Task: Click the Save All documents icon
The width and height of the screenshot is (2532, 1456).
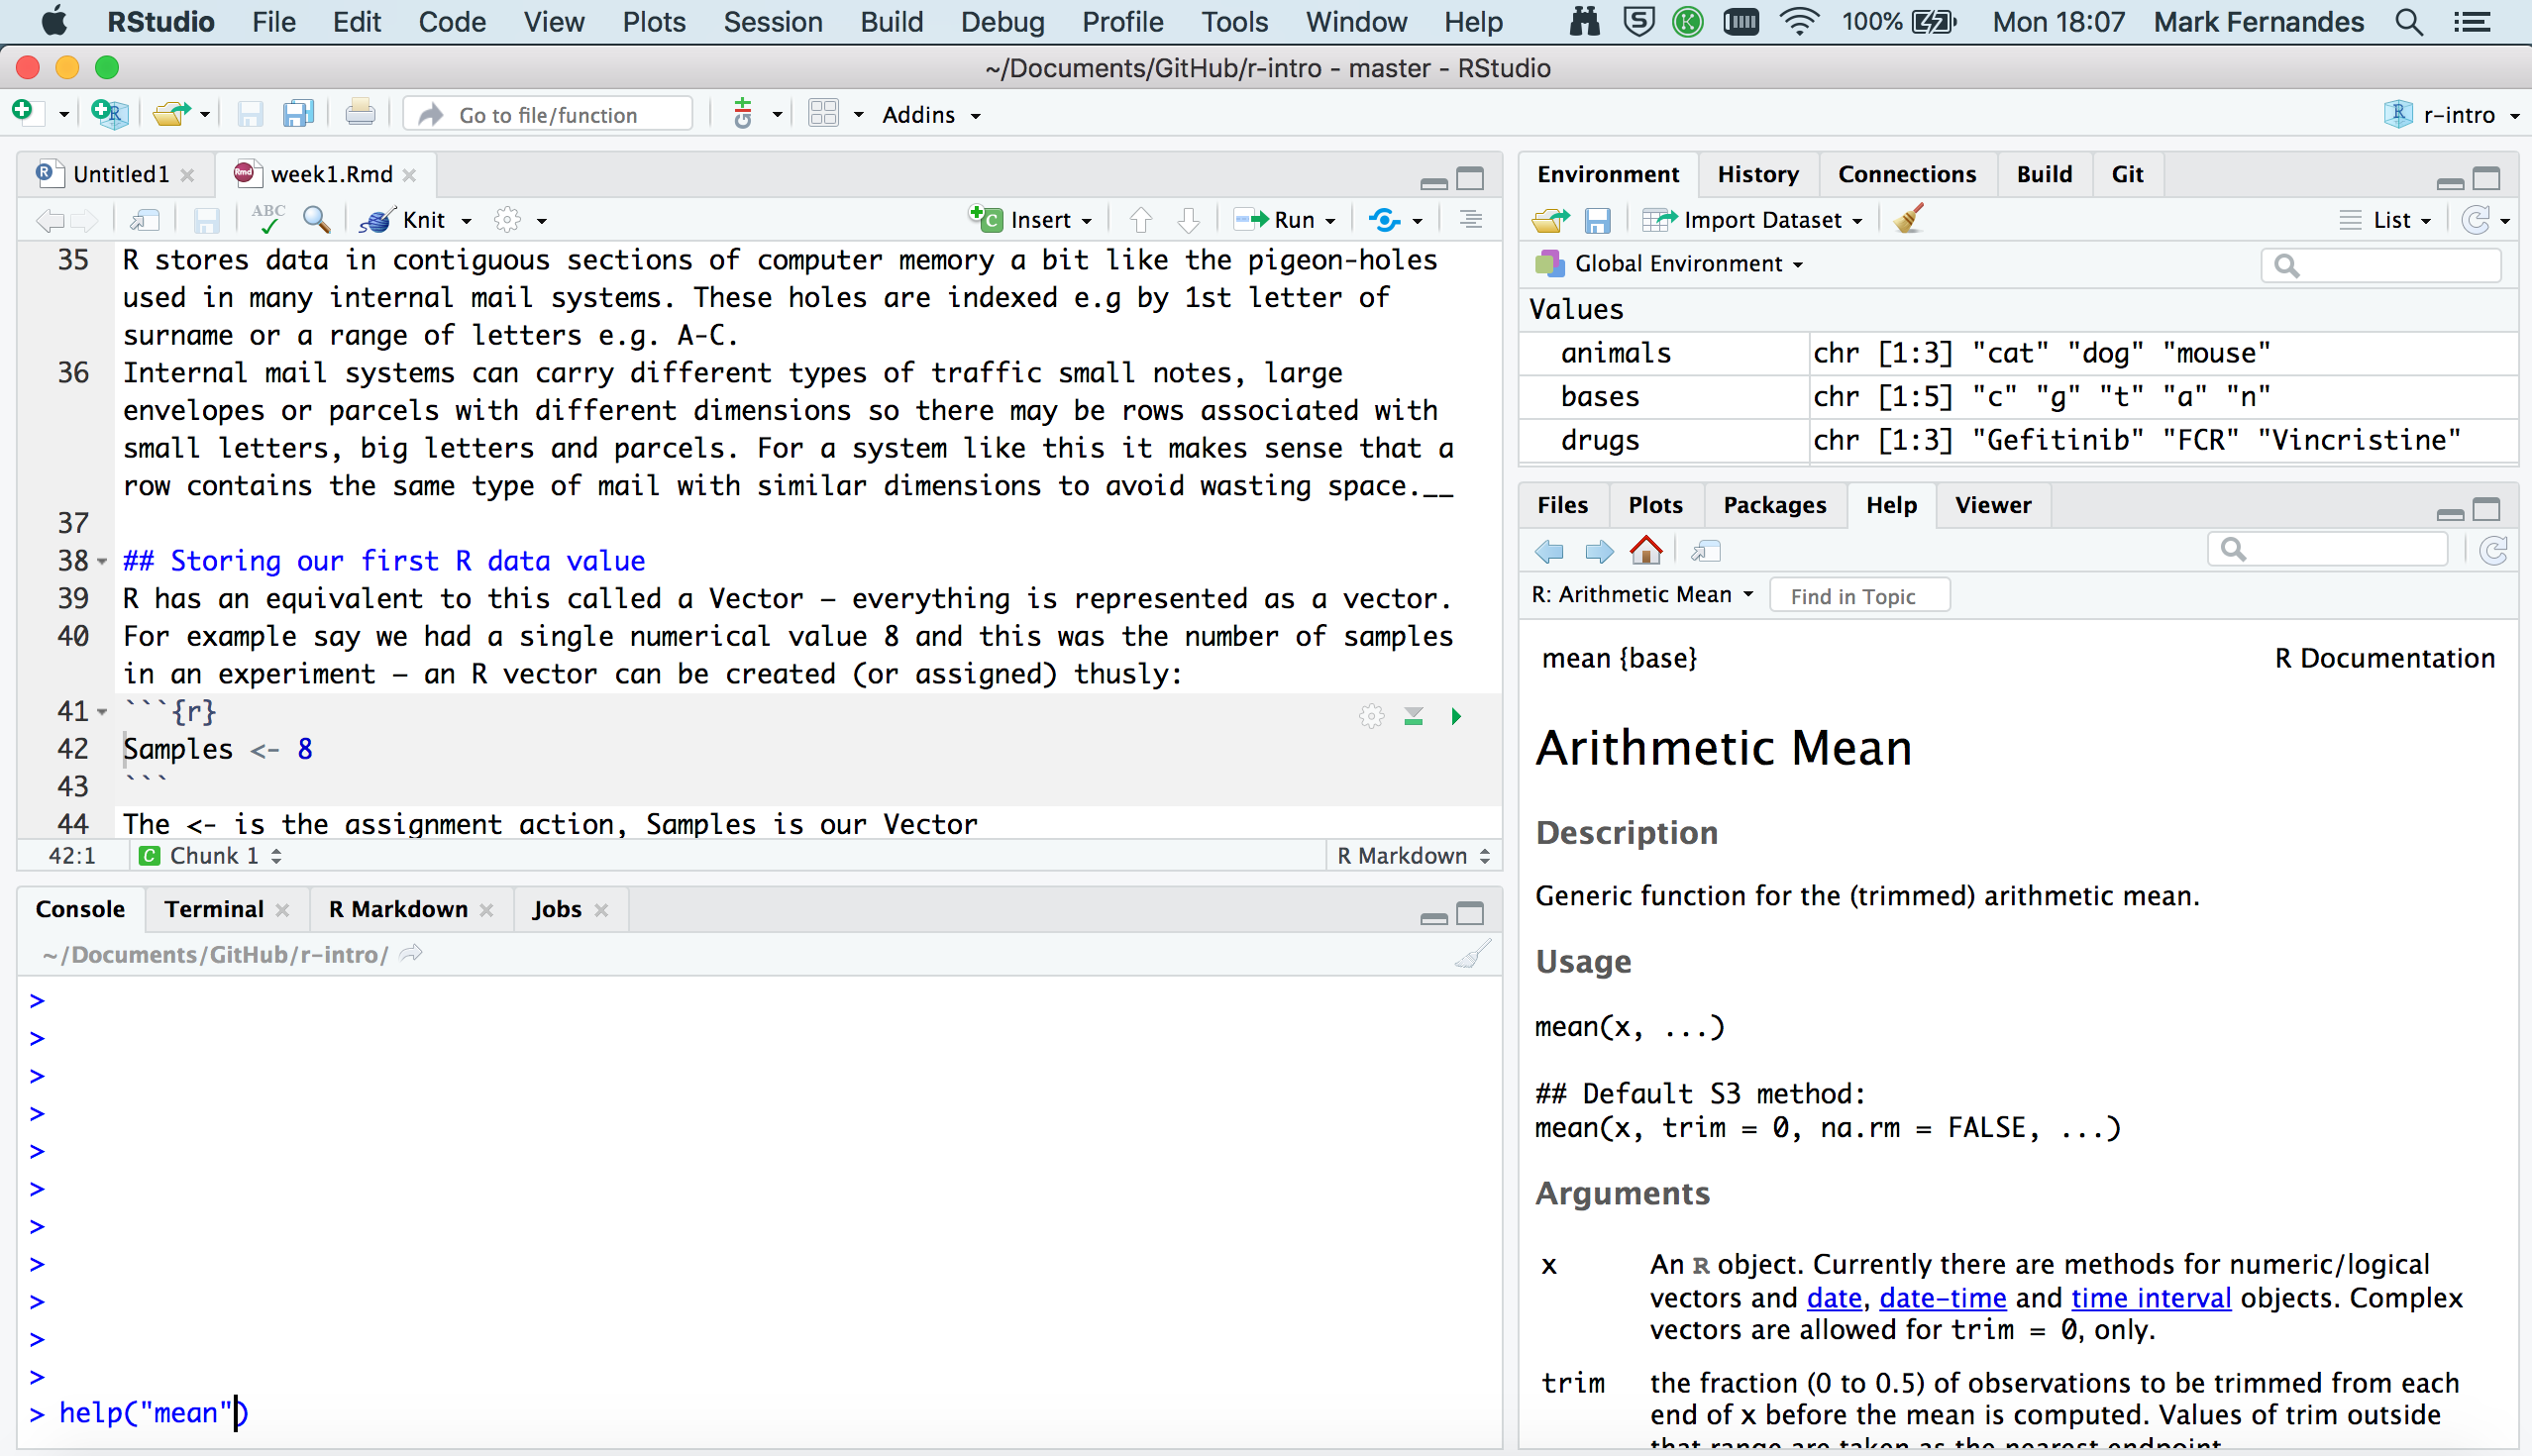Action: tap(298, 113)
